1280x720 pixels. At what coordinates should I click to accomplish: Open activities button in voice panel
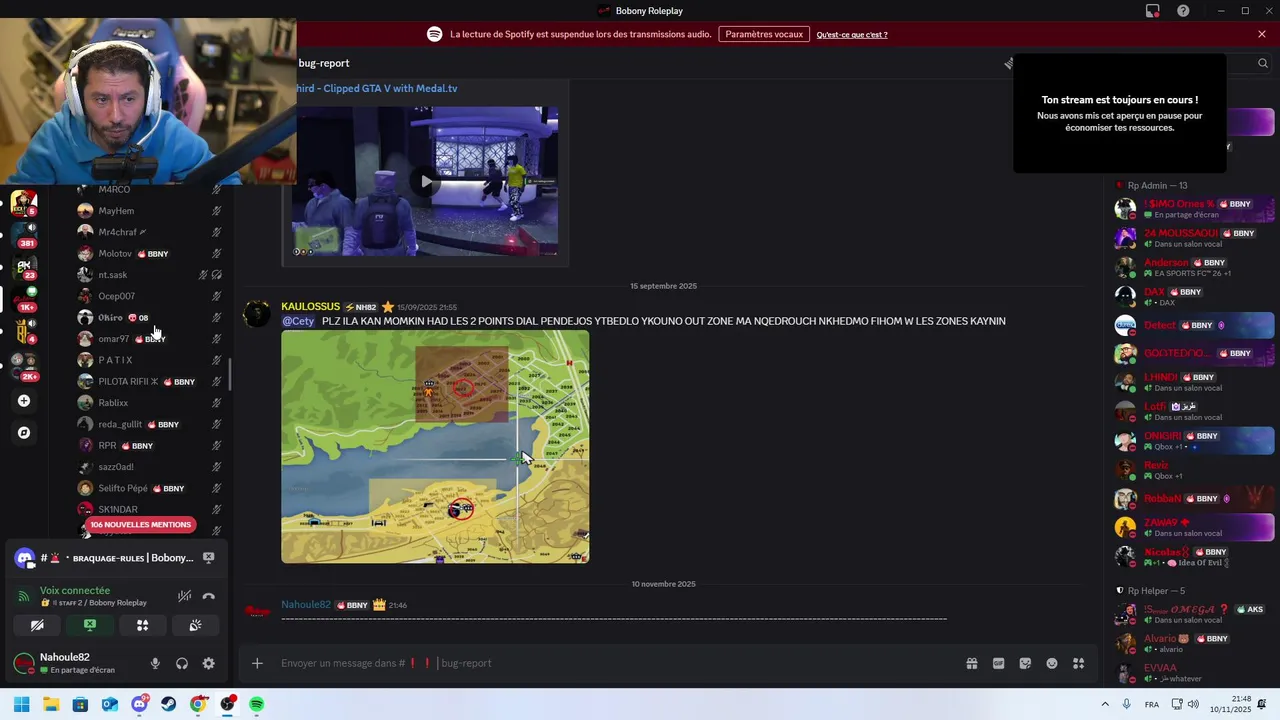click(x=142, y=625)
